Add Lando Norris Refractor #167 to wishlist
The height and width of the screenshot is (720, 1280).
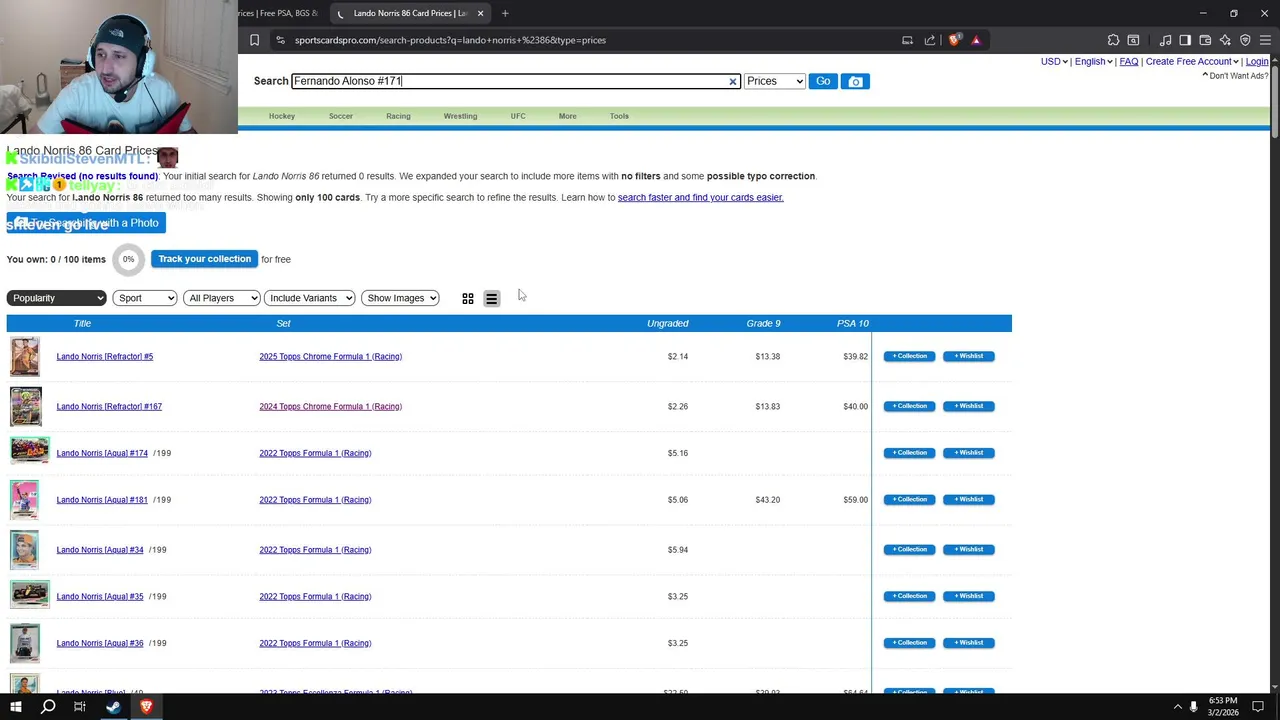[969, 406]
